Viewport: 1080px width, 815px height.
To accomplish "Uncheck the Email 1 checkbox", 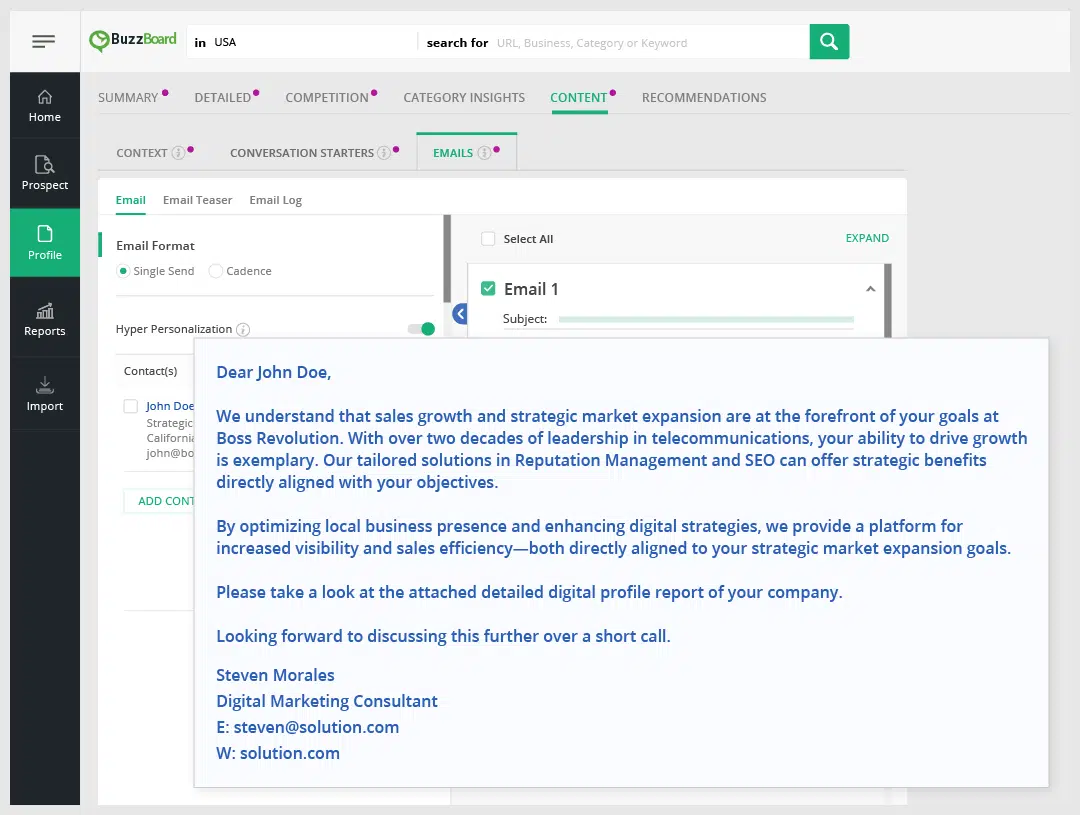I will pos(488,289).
